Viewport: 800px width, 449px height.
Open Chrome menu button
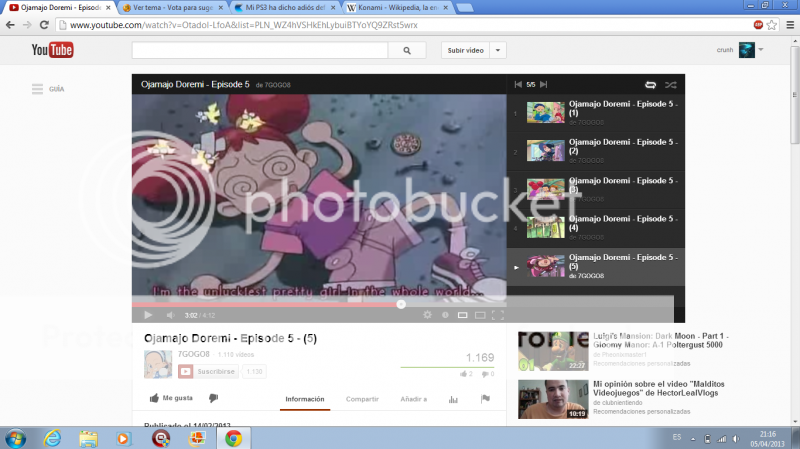[790, 24]
